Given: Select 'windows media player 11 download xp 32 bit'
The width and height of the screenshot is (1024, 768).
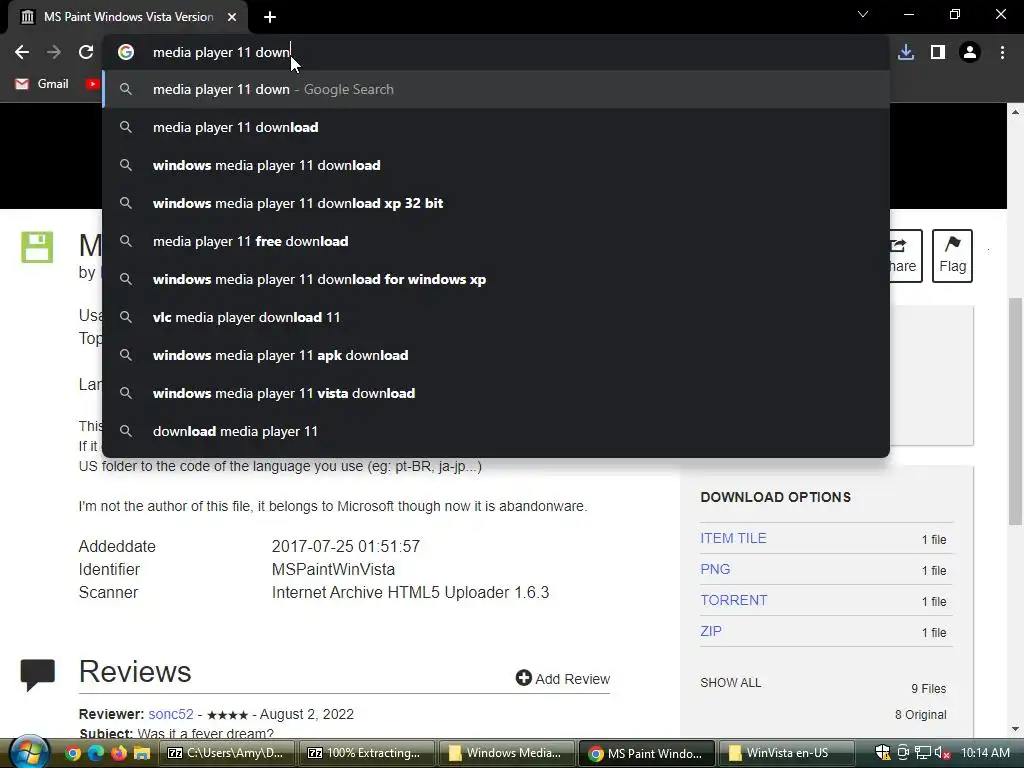Looking at the screenshot, I should tap(496, 203).
